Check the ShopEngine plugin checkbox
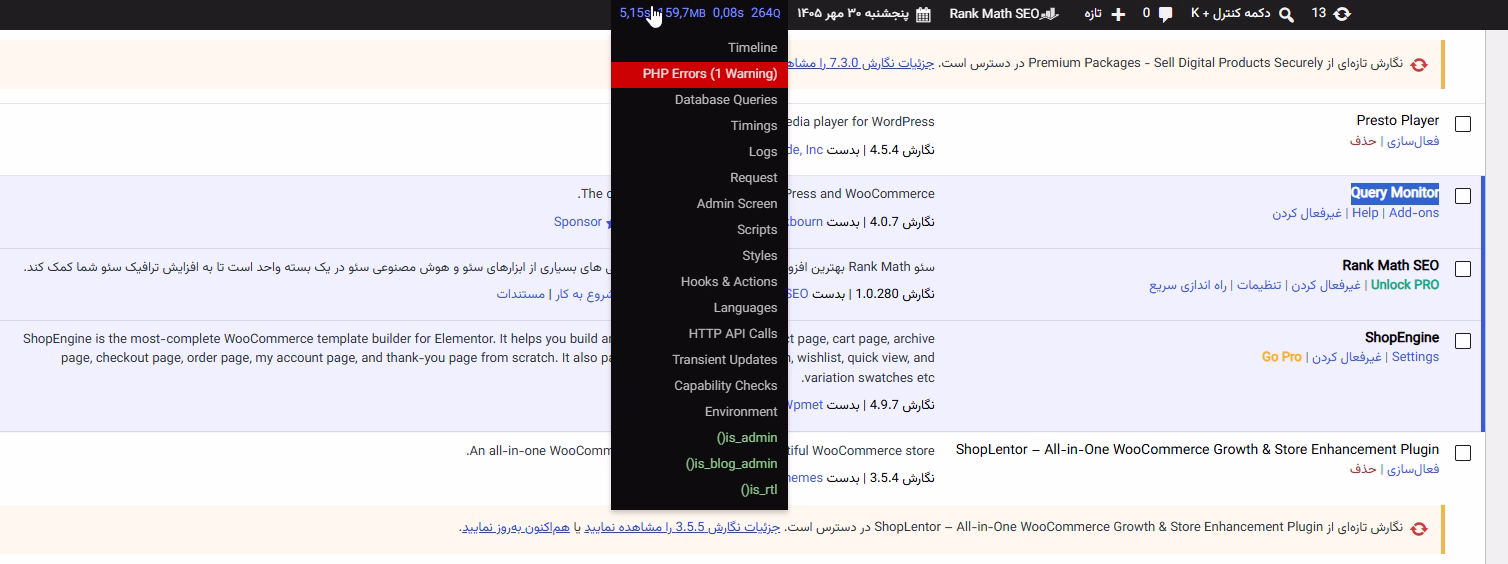The width and height of the screenshot is (1508, 564). pos(1463,341)
